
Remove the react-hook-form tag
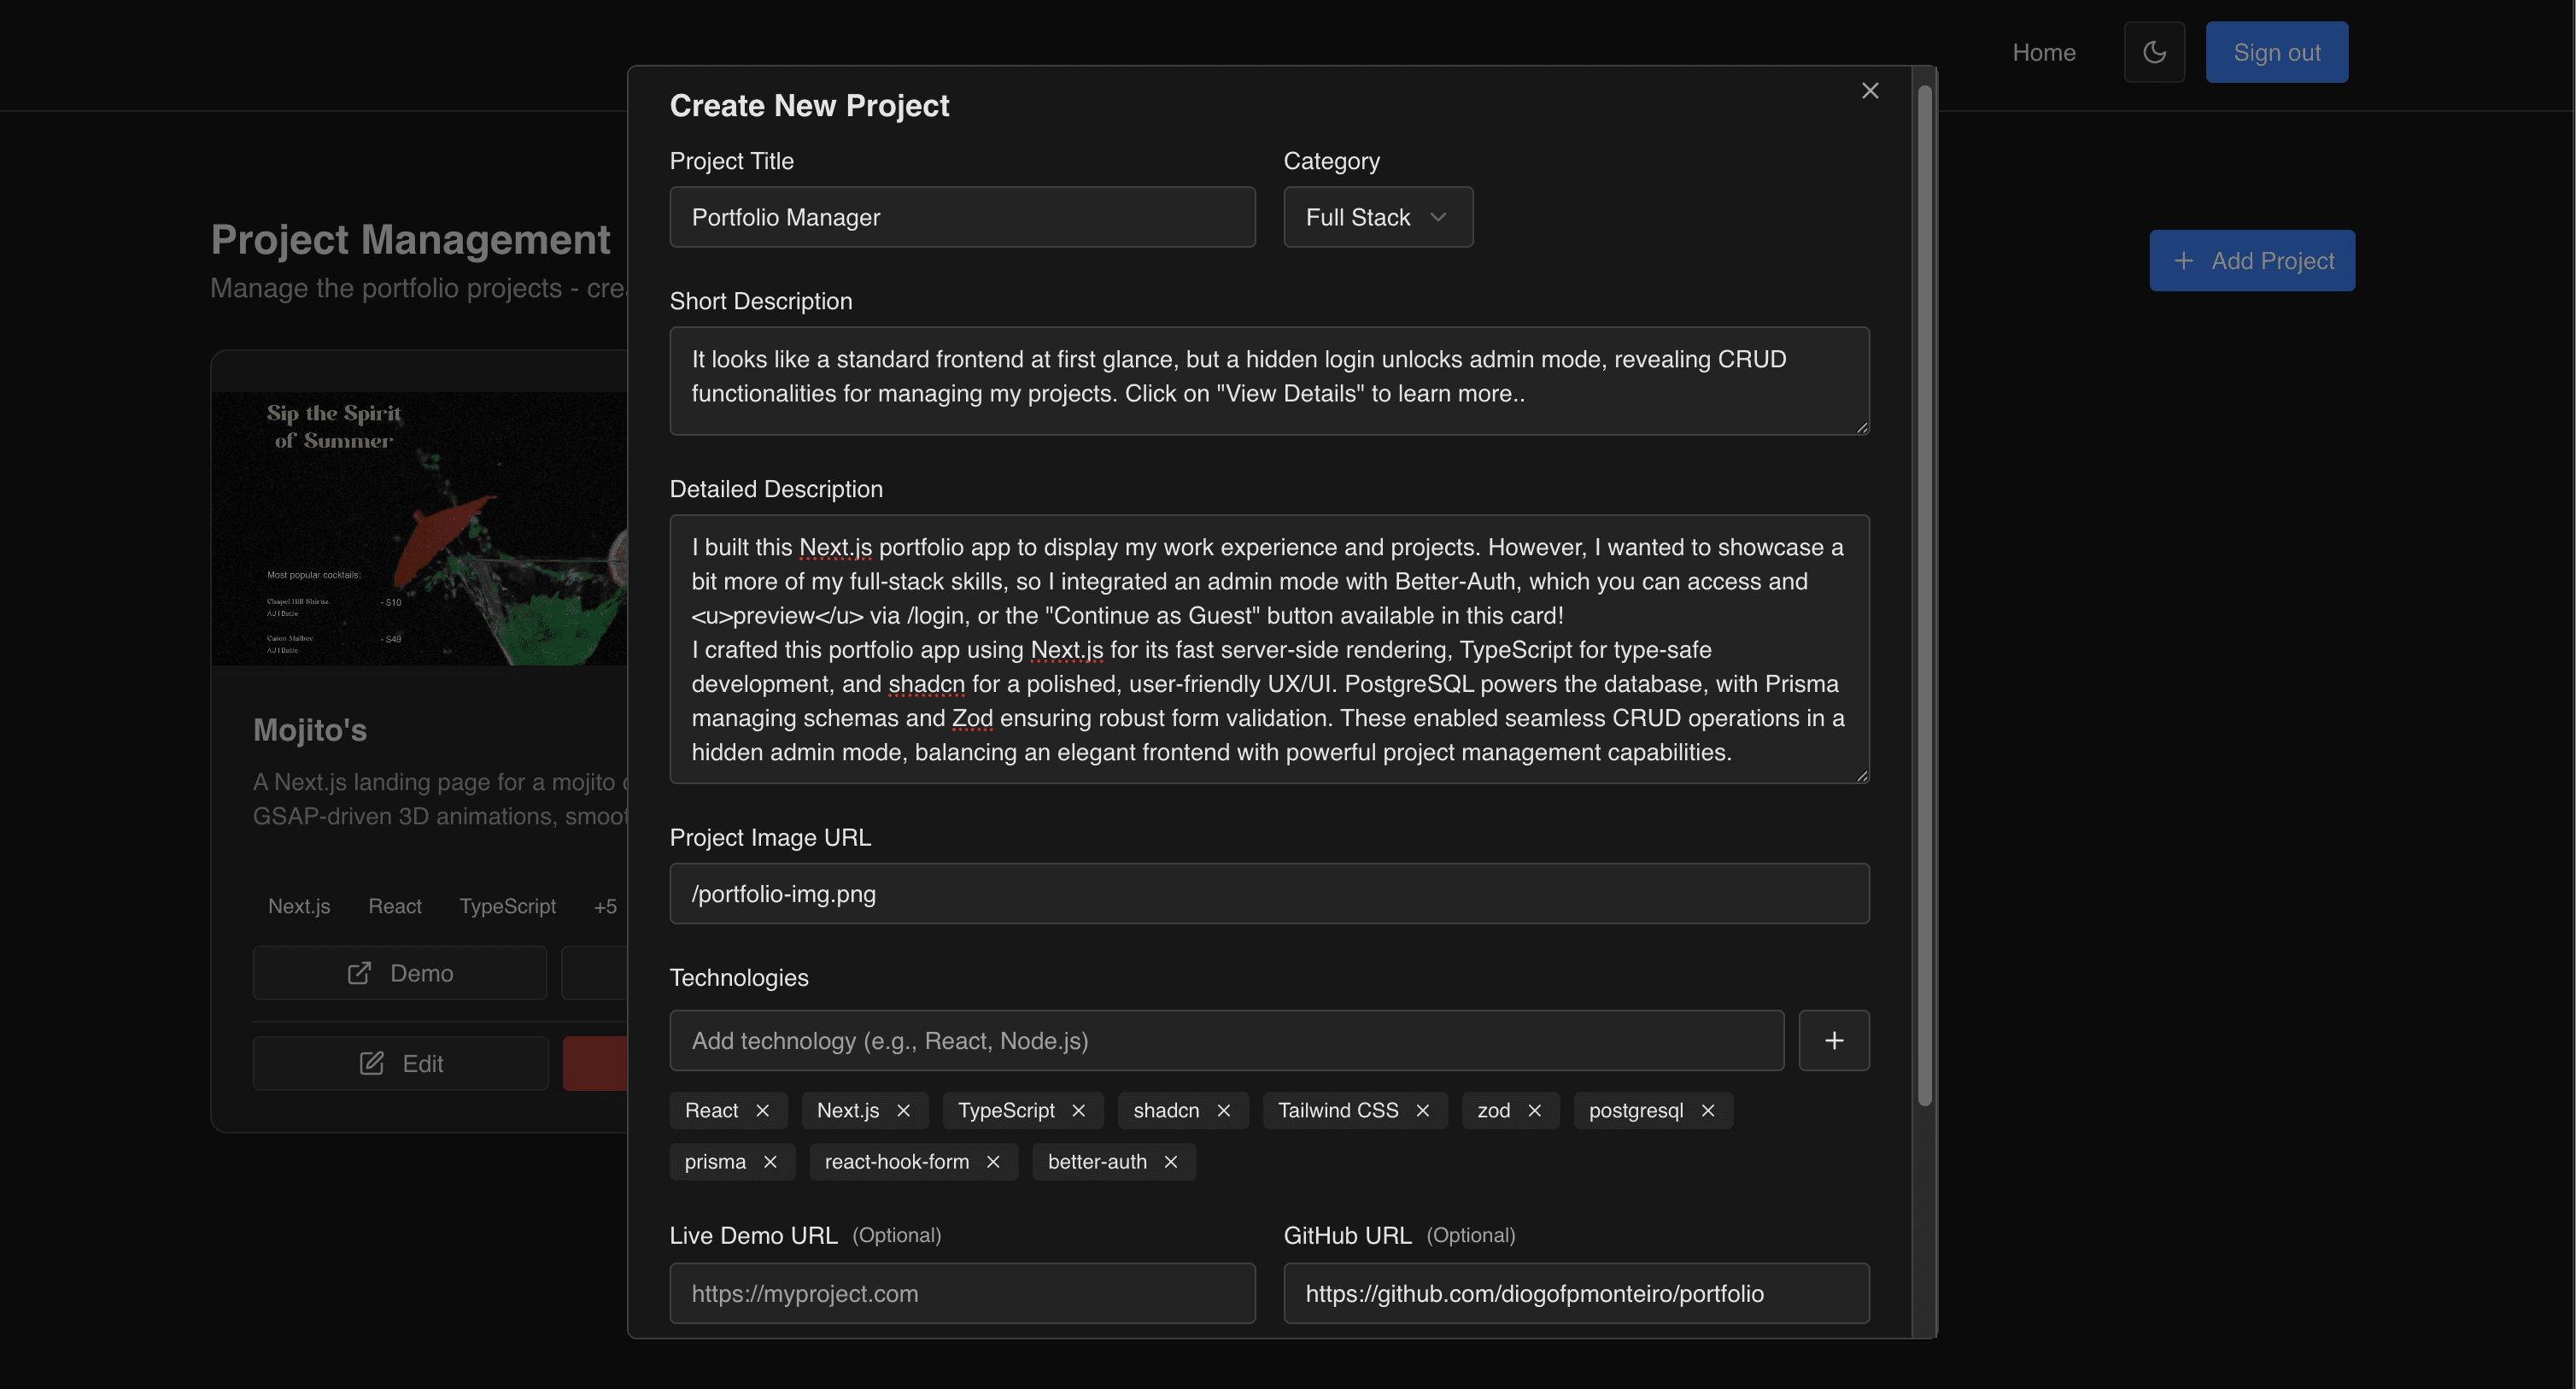992,1161
